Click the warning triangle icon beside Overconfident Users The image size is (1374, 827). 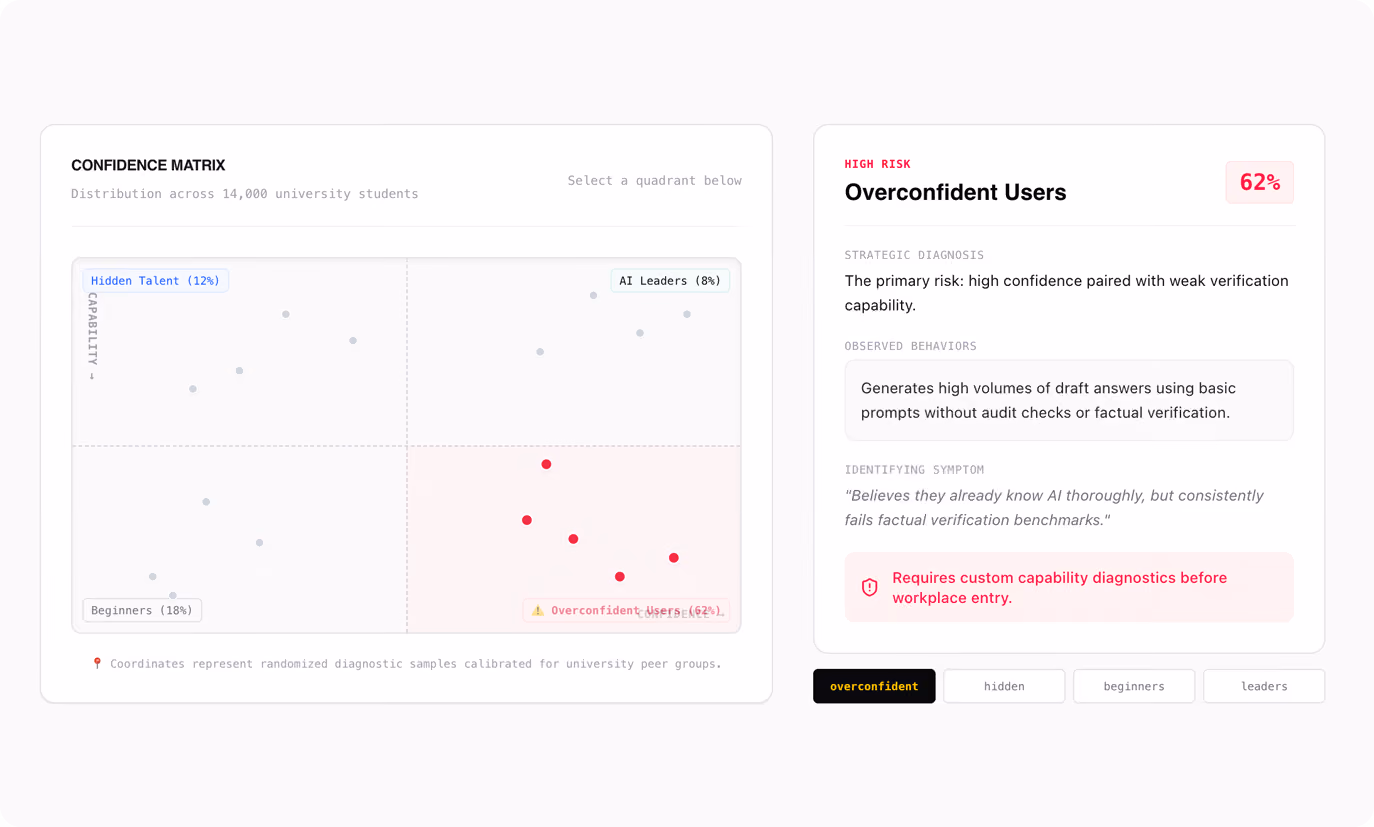(538, 610)
